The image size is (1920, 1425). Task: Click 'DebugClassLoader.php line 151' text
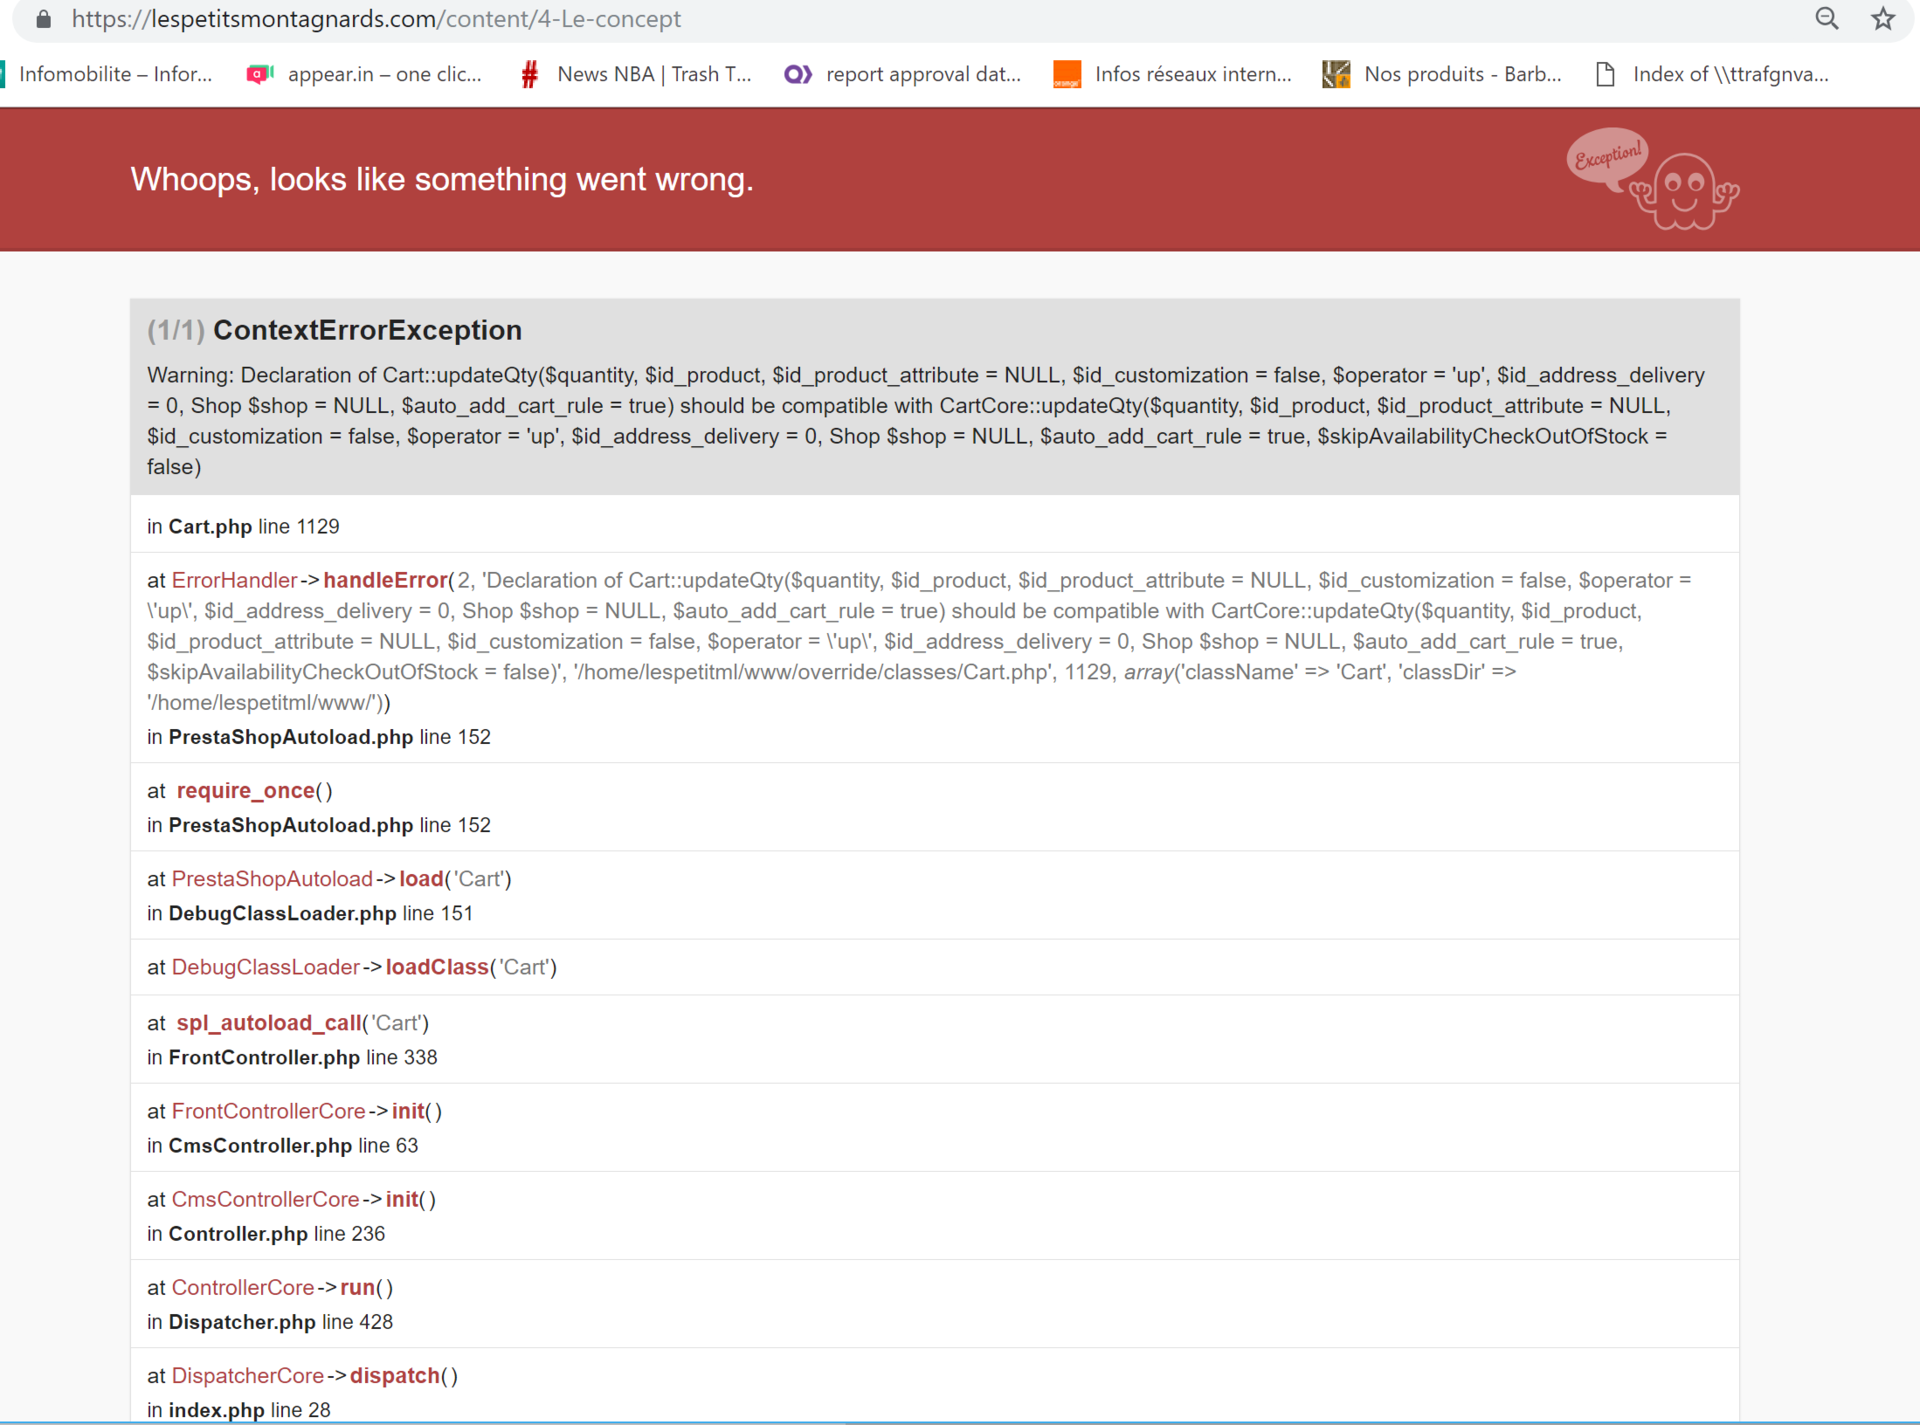pyautogui.click(x=321, y=914)
